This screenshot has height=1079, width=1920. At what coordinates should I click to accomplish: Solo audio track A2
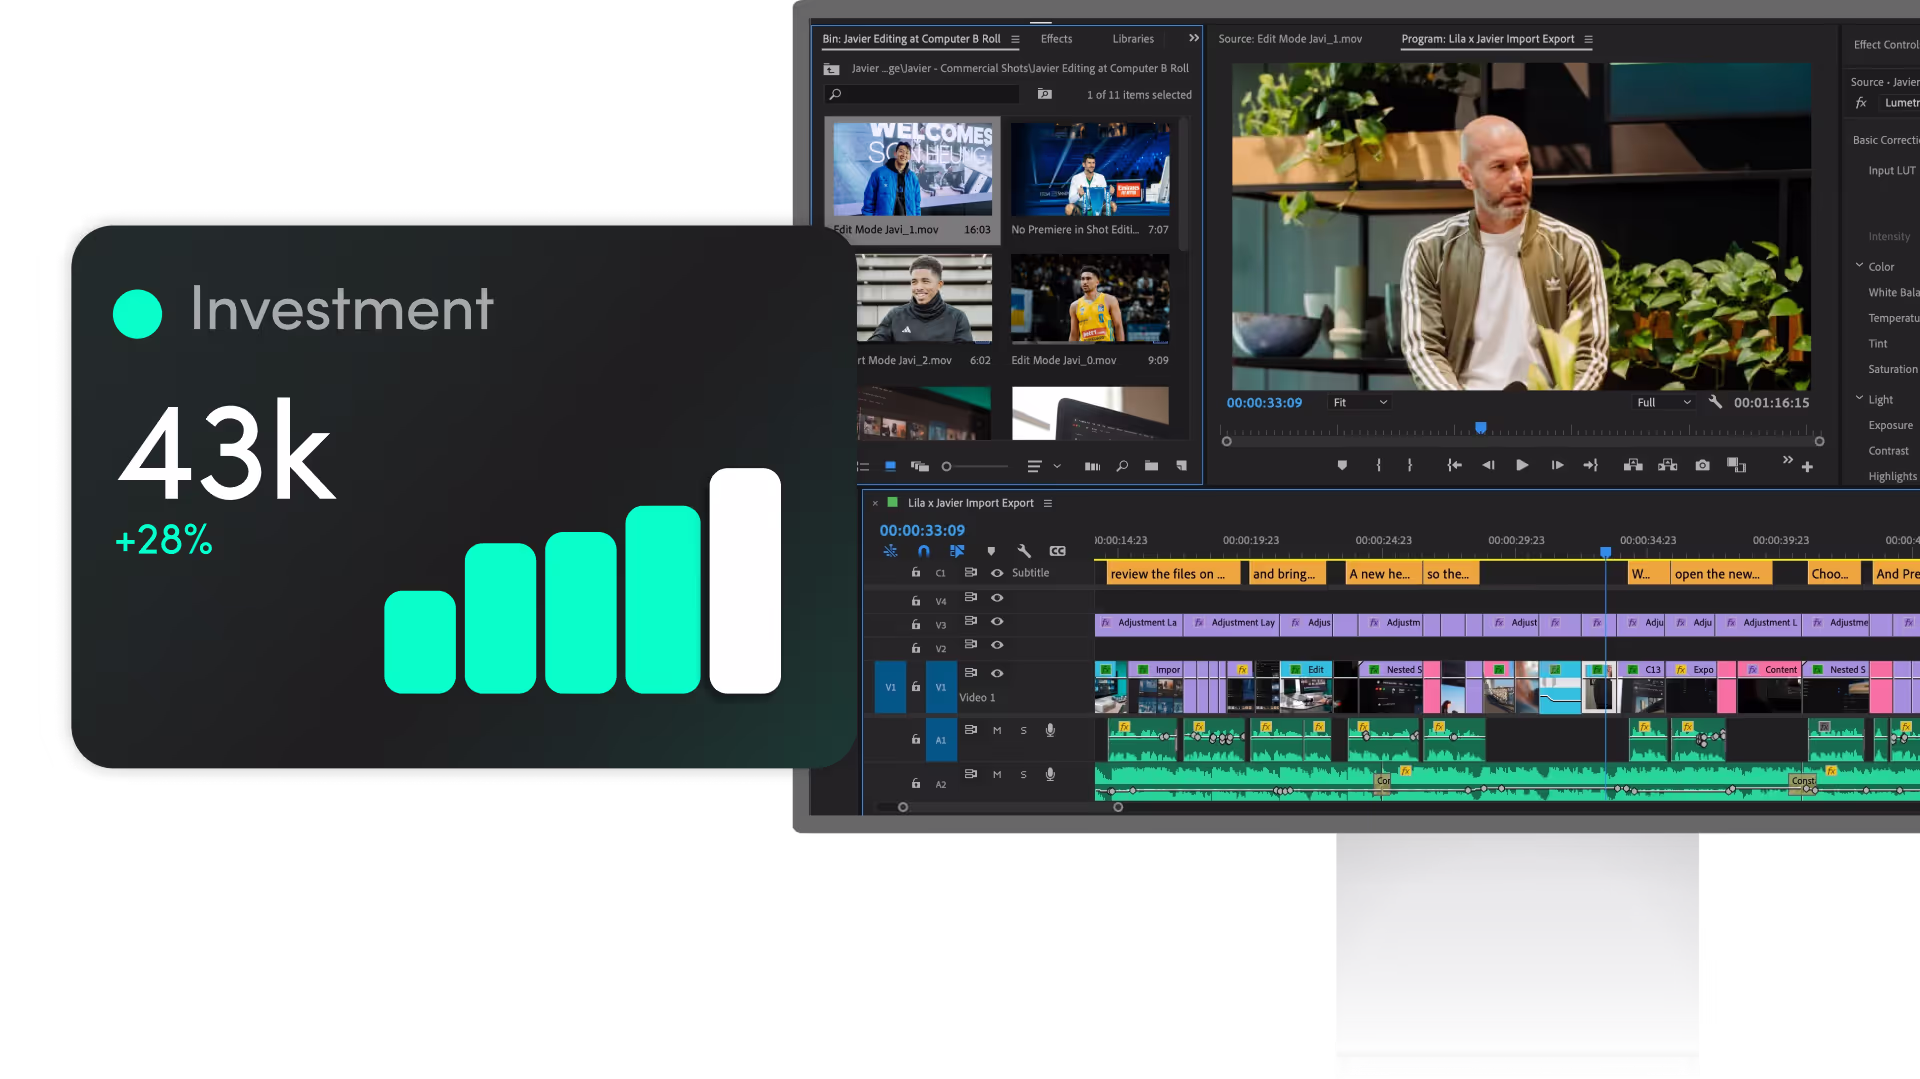(x=1023, y=775)
